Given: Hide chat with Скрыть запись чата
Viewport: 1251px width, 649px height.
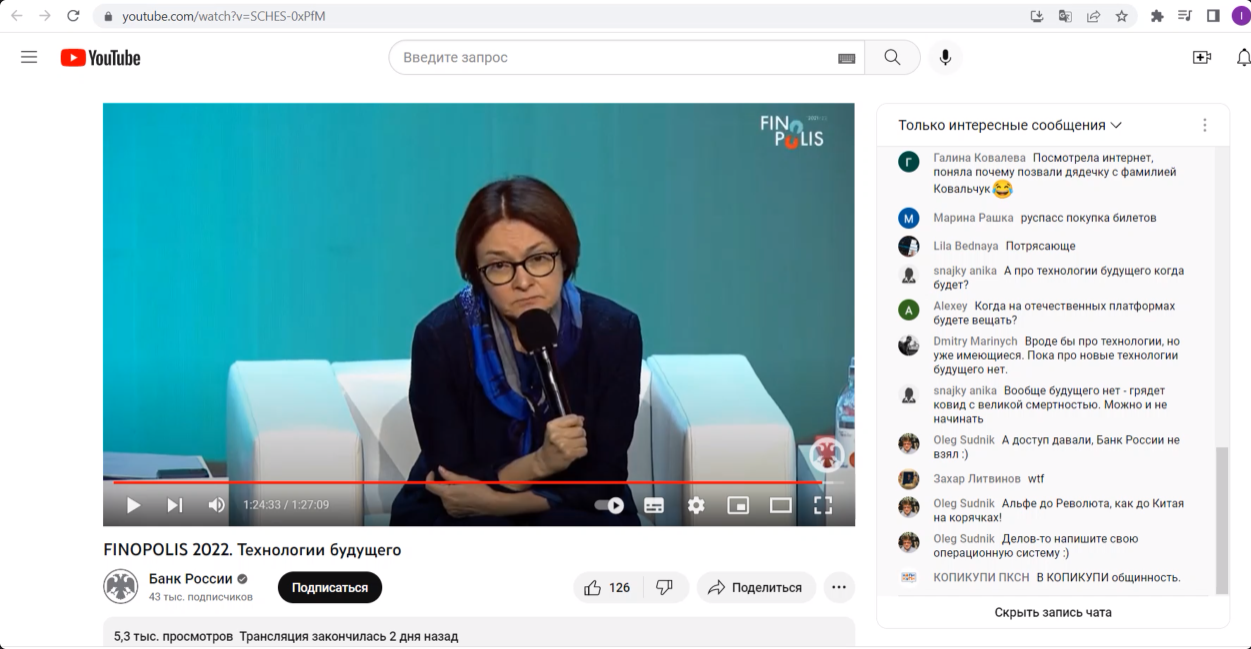Looking at the screenshot, I should point(1052,612).
